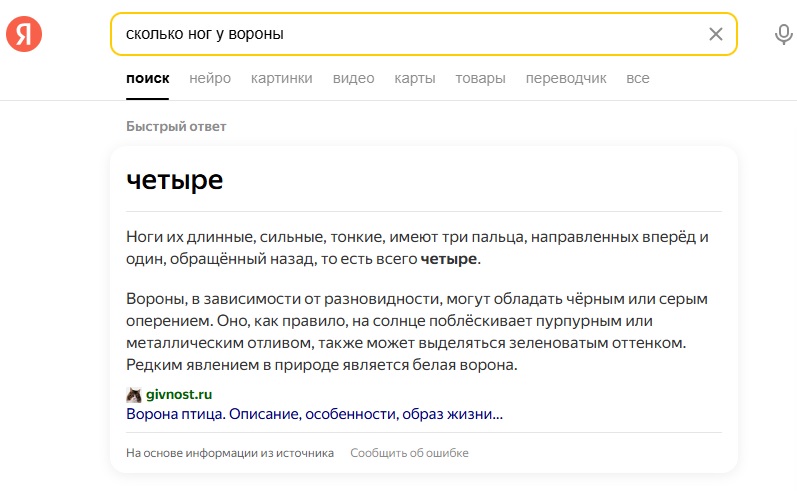Click the Yandex logo

(24, 34)
